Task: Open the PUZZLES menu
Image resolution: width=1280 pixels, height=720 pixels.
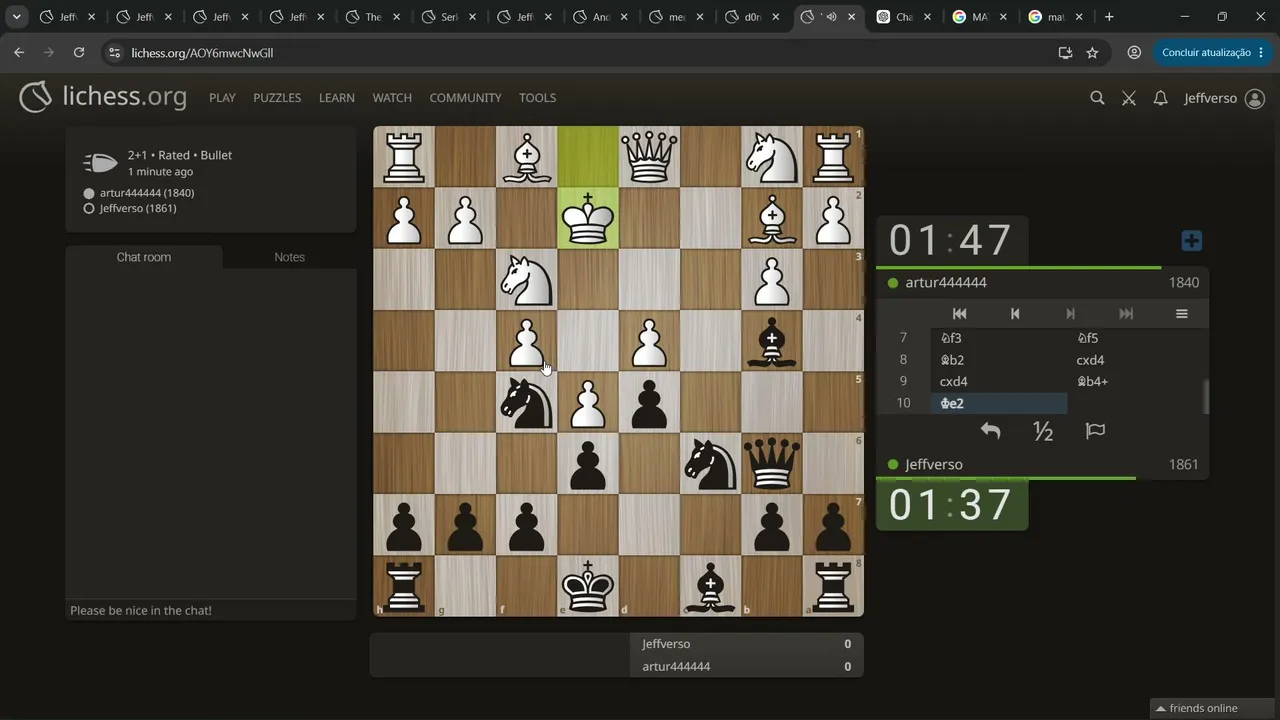Action: coord(277,98)
